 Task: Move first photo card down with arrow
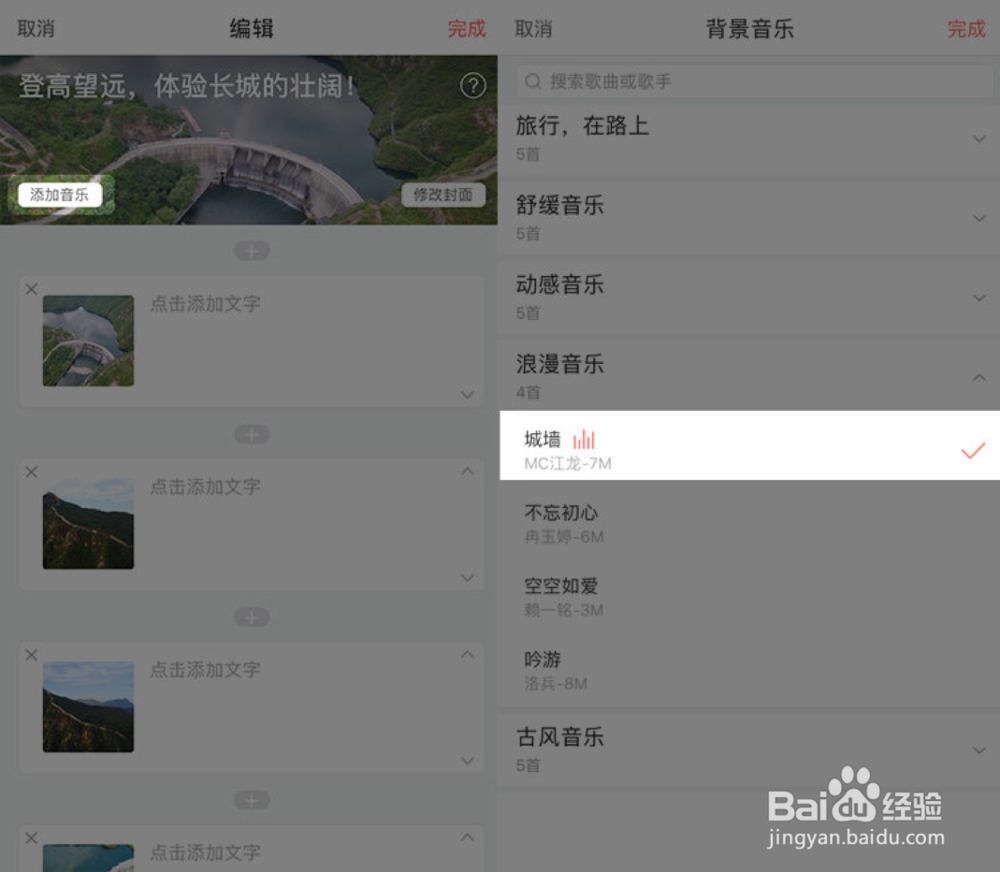[x=467, y=395]
